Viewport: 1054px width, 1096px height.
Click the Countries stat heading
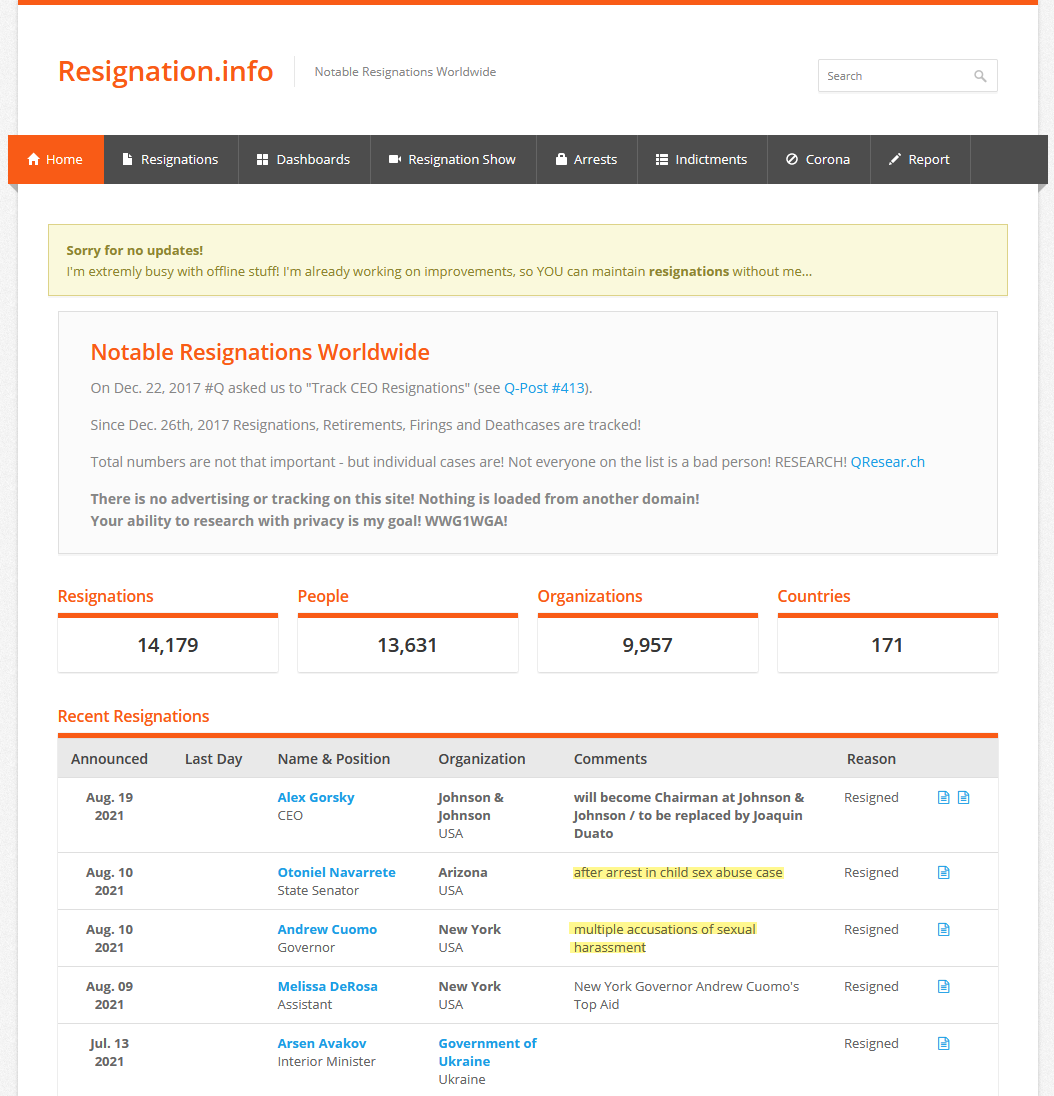(814, 596)
